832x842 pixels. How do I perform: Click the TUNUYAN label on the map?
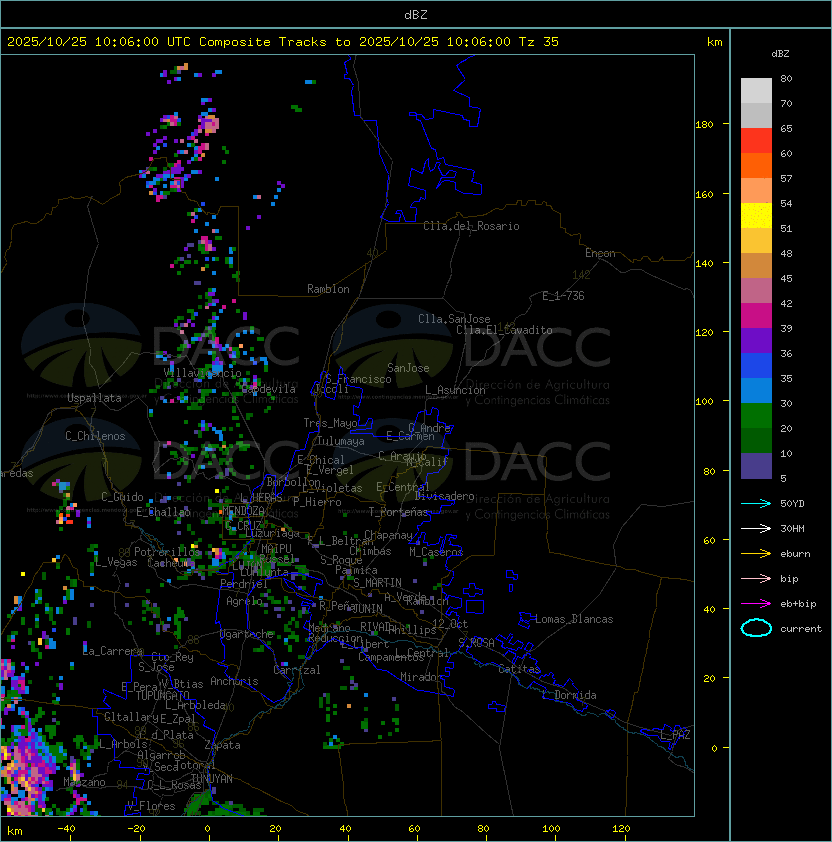(x=212, y=779)
